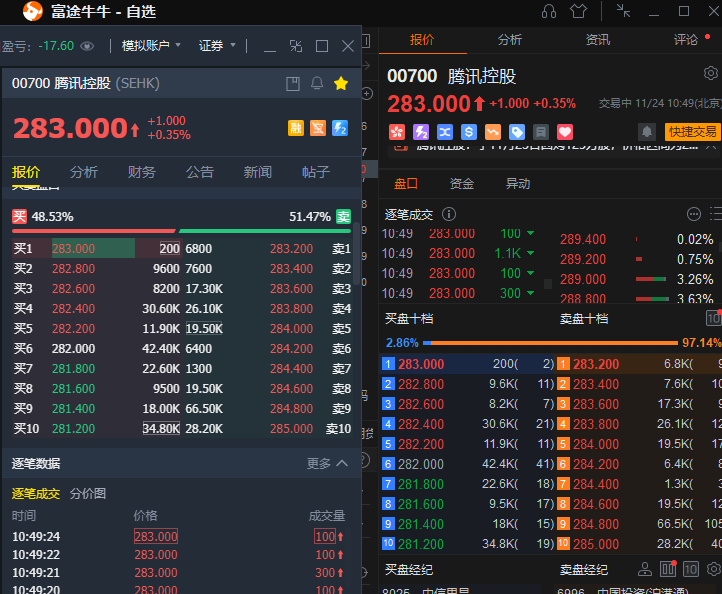This screenshot has width=722, height=594.
Task: Toggle the price alert bell beside 快捷交易
Action: (x=647, y=132)
